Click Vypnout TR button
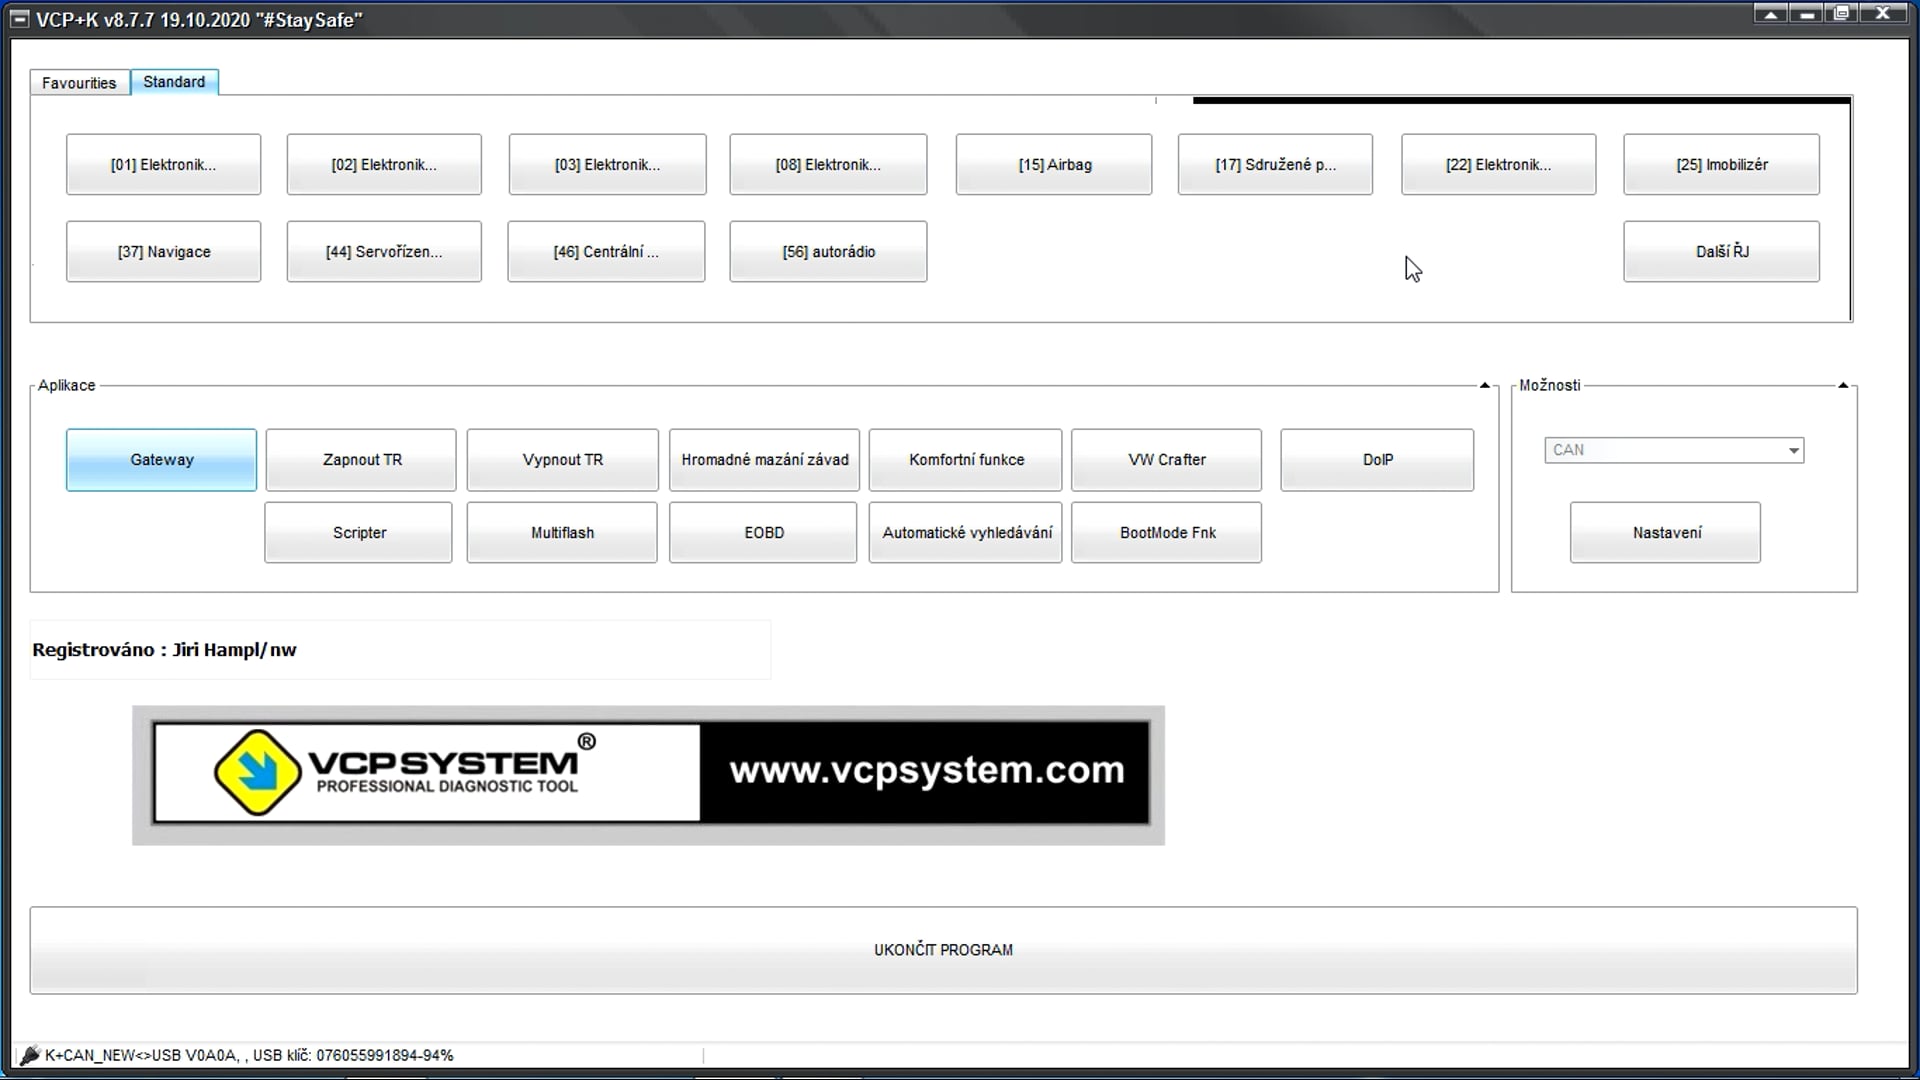 562,460
